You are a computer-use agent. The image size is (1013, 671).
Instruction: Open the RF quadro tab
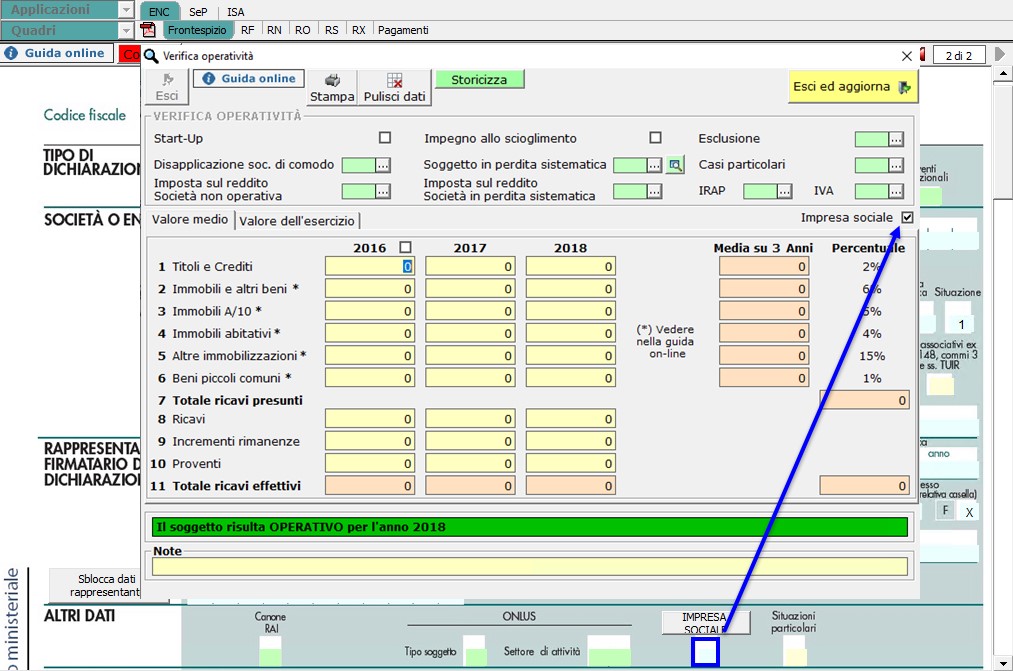point(247,30)
